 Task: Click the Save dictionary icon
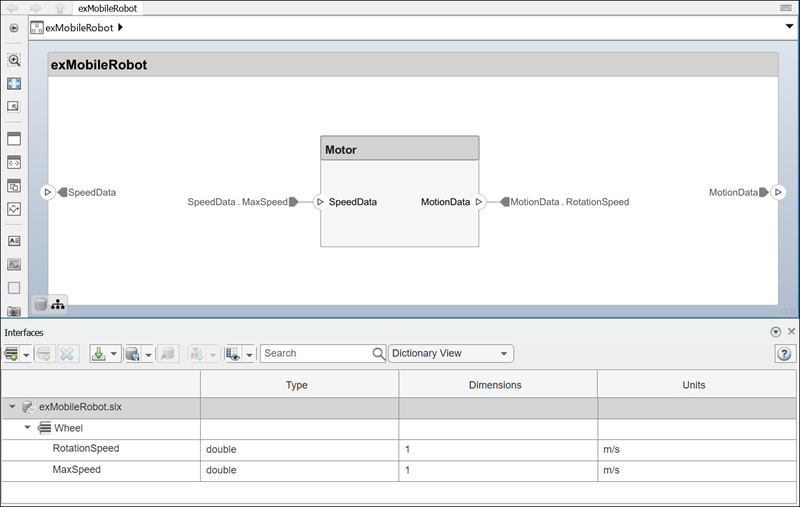click(132, 353)
